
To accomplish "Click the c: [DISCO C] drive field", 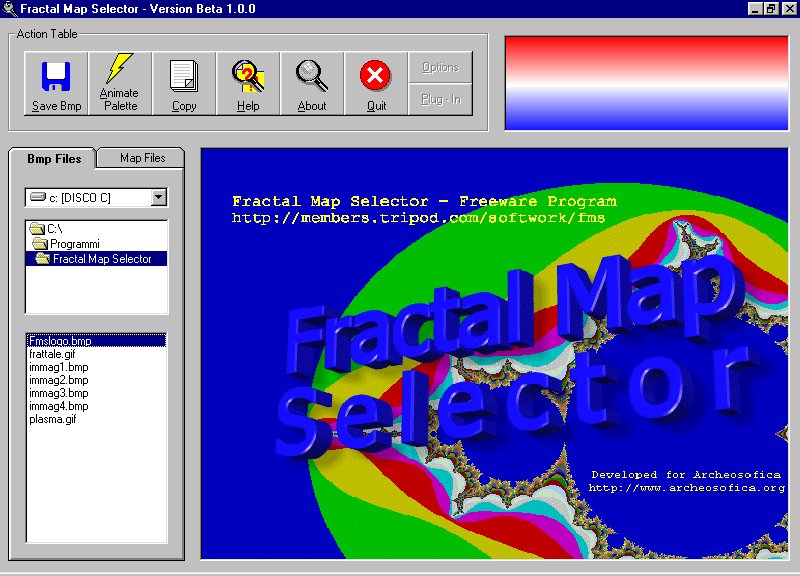I will (96, 197).
